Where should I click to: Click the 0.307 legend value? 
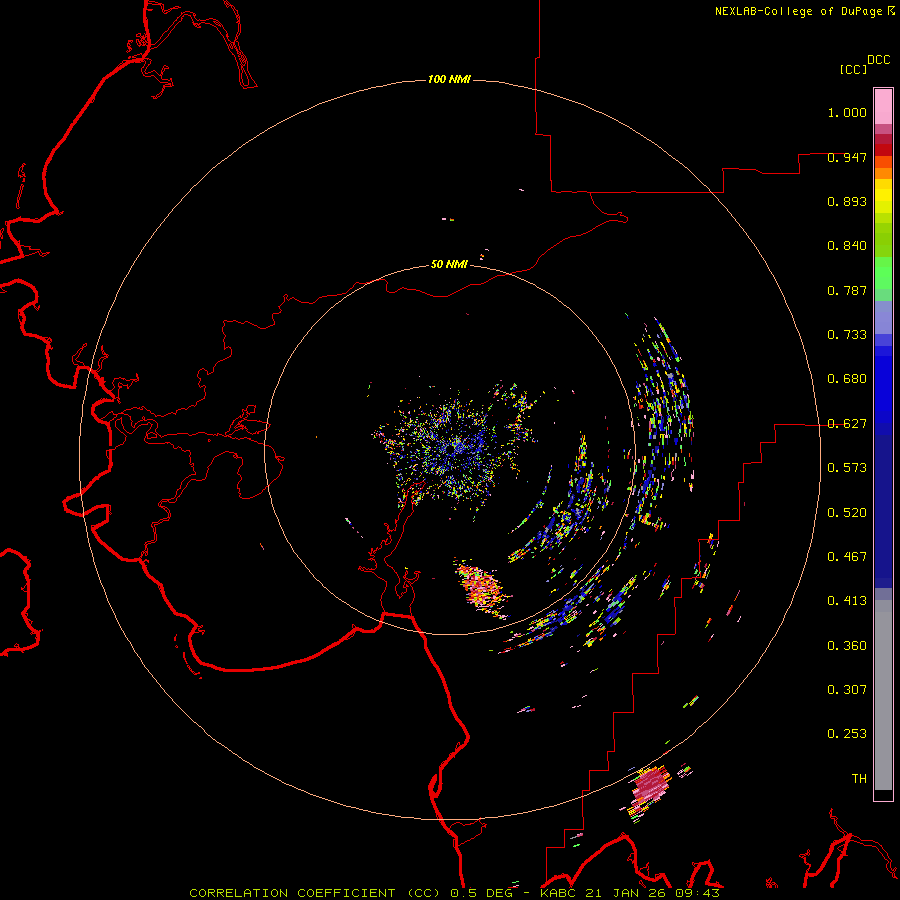tap(847, 690)
